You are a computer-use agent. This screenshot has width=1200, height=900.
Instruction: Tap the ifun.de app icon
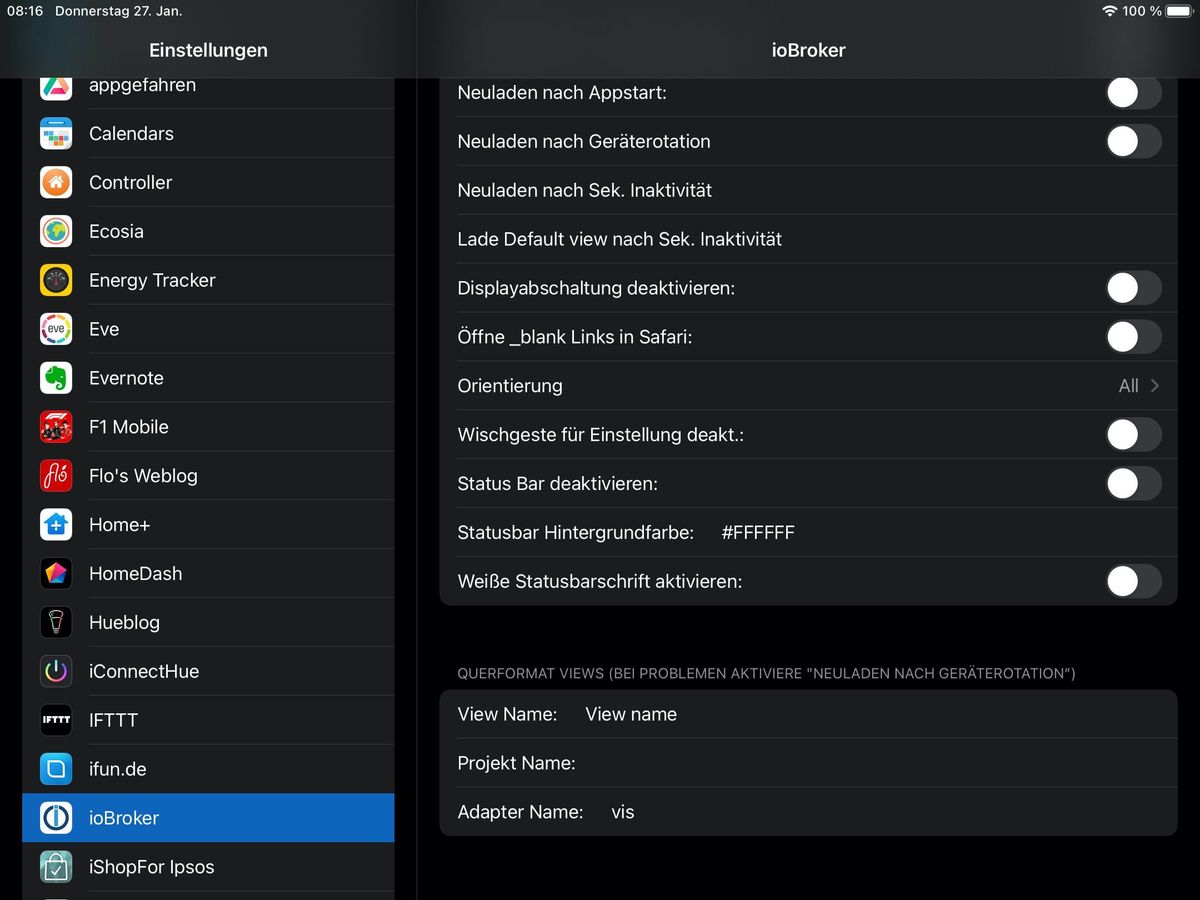tap(56, 769)
